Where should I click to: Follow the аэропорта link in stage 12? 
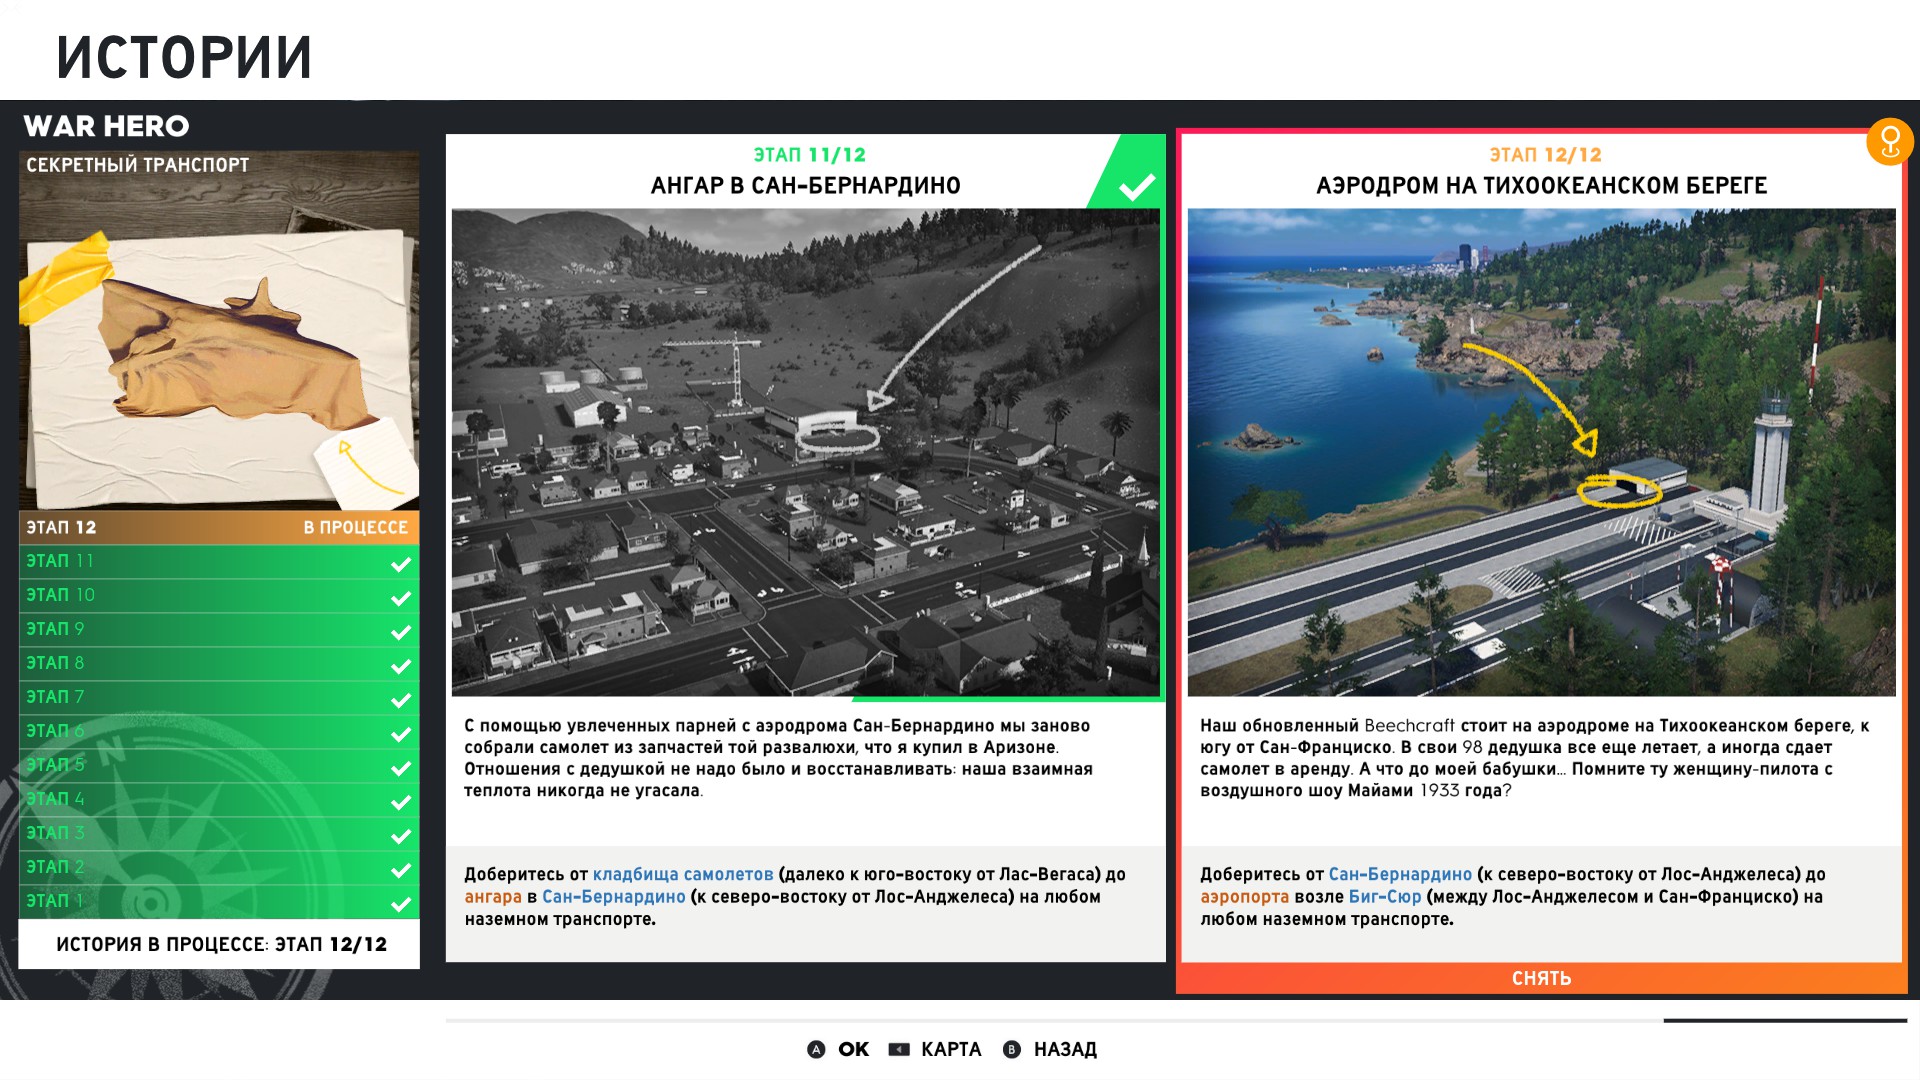(x=1245, y=897)
